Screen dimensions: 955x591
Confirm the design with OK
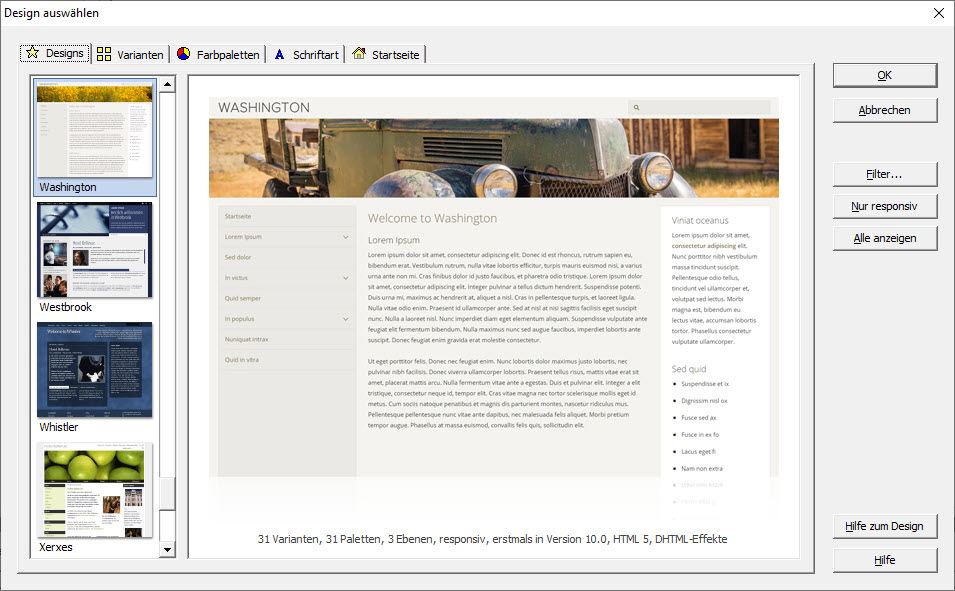click(x=885, y=75)
